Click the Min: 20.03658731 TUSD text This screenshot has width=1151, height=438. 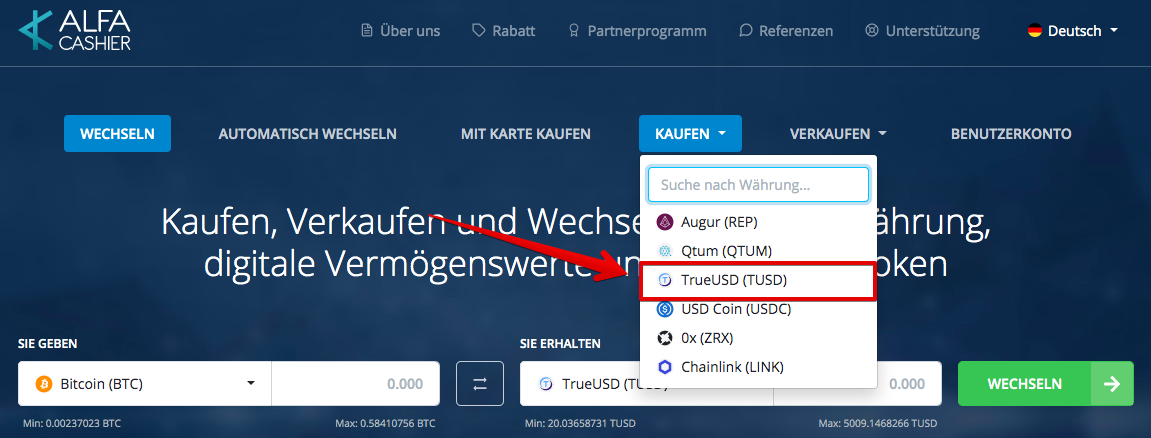[x=581, y=423]
